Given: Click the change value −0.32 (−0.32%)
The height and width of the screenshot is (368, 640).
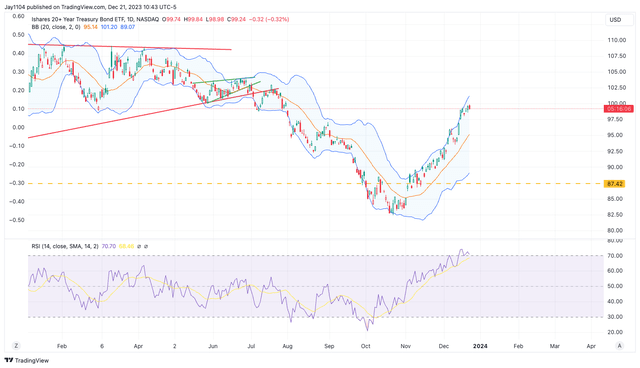Looking at the screenshot, I should pos(269,19).
